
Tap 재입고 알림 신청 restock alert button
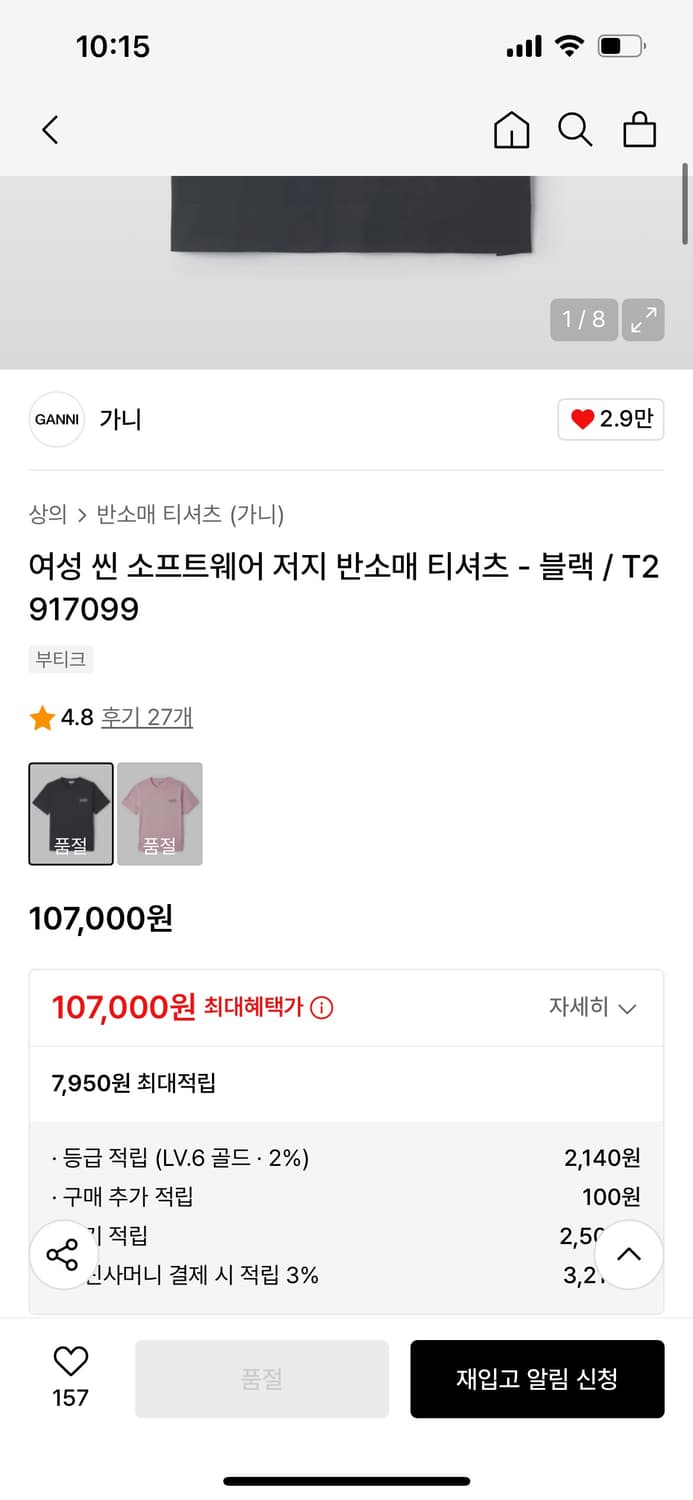pyautogui.click(x=537, y=1378)
